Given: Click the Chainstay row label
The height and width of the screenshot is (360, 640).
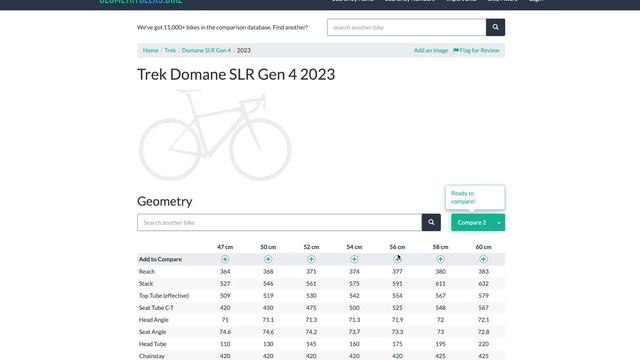Looking at the screenshot, I should 151,356.
